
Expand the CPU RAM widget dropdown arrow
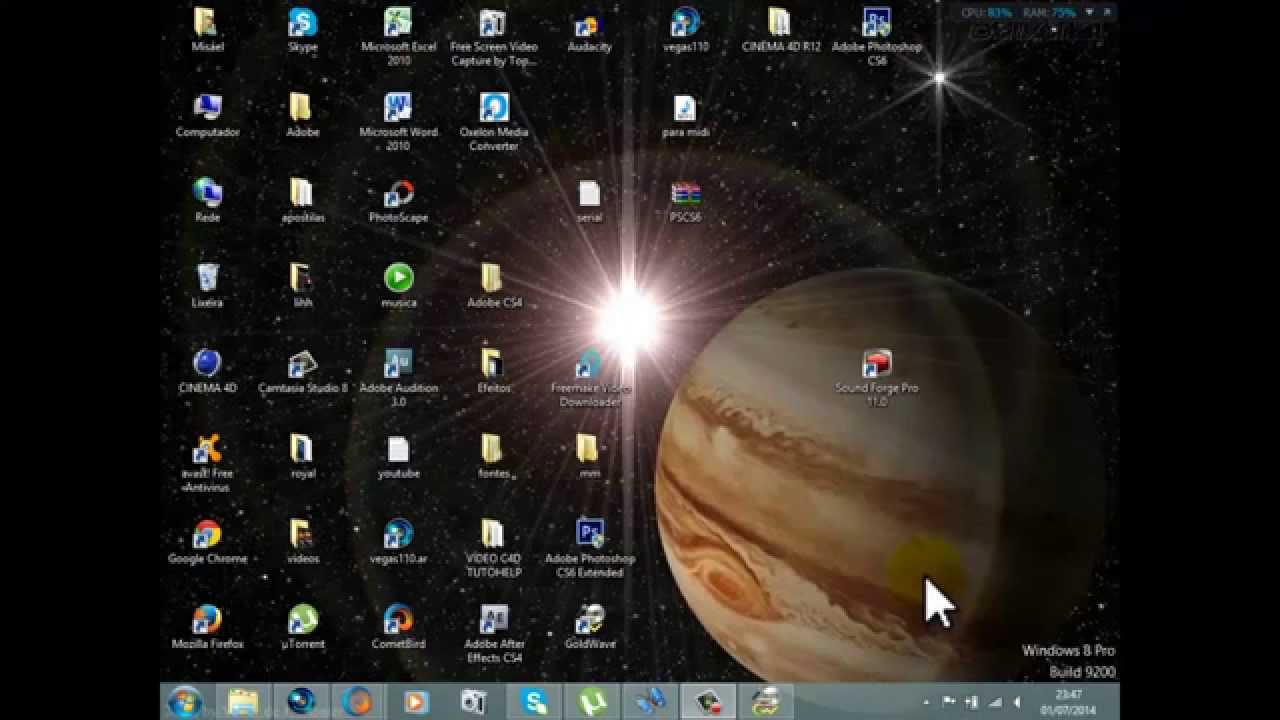pos(1090,13)
